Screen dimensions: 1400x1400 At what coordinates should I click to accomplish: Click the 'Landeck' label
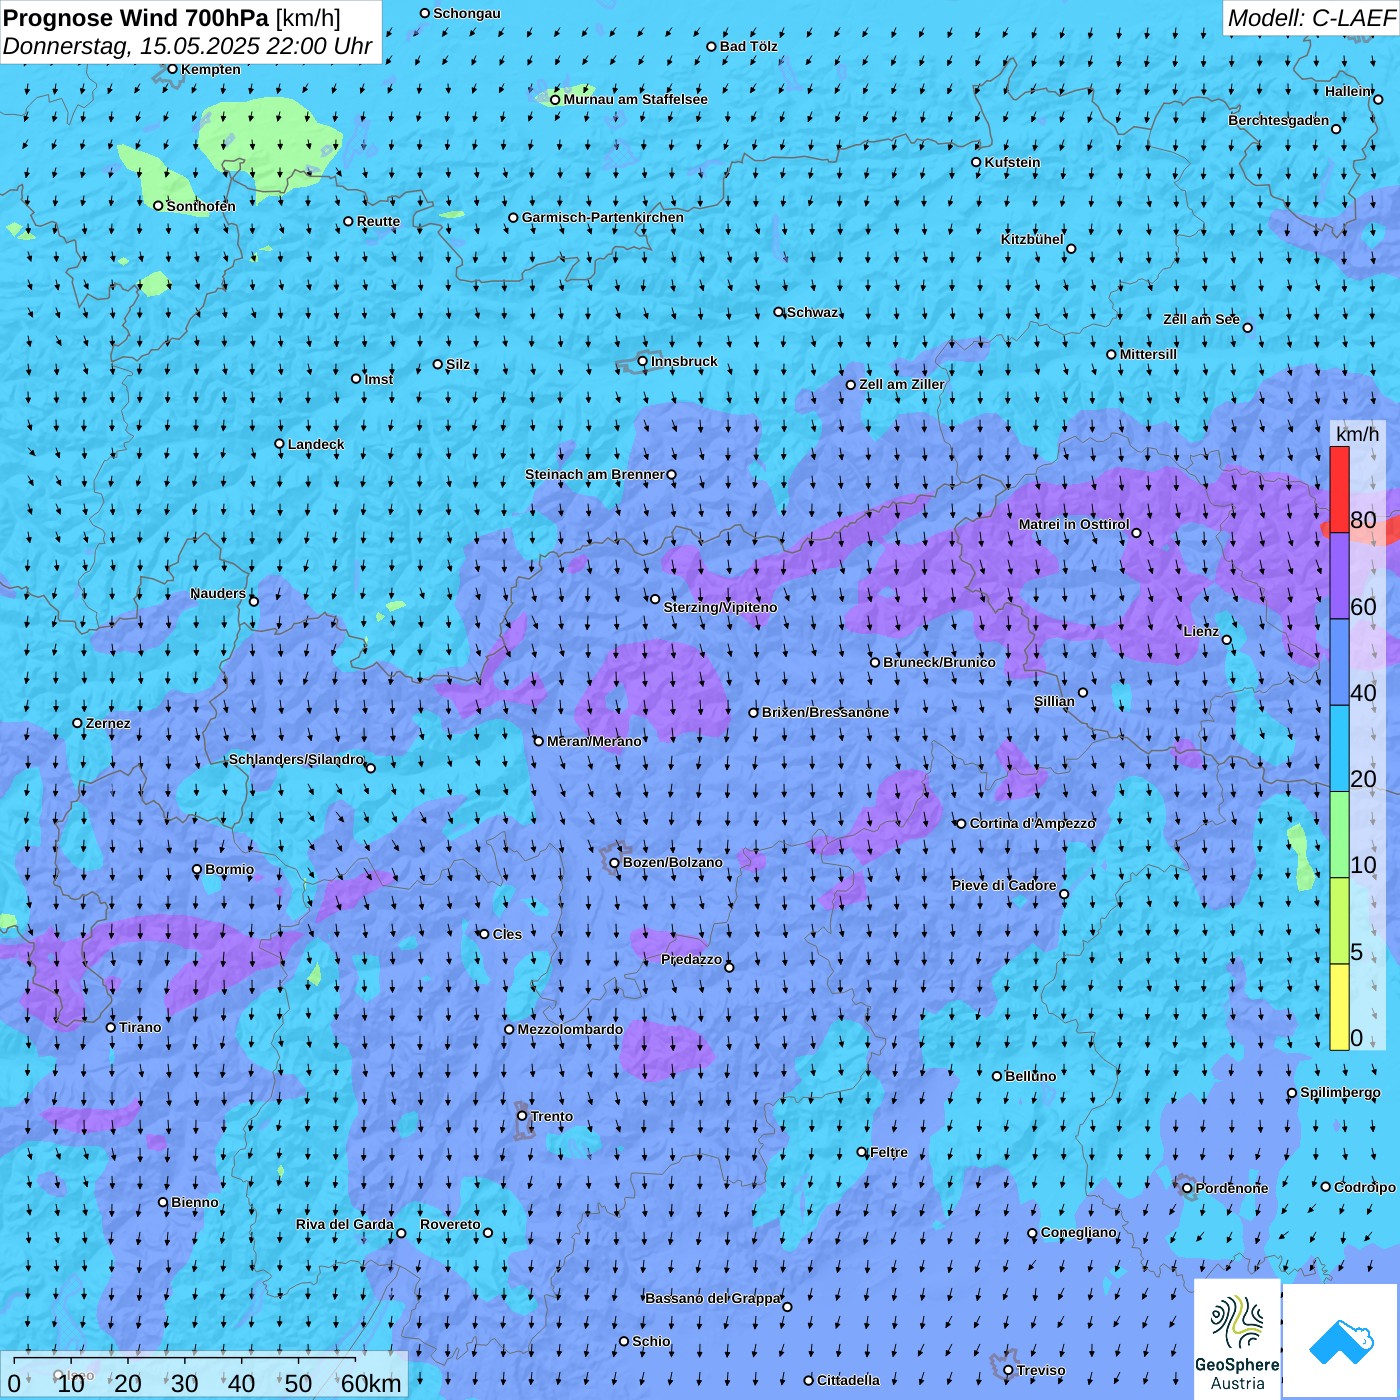[316, 444]
